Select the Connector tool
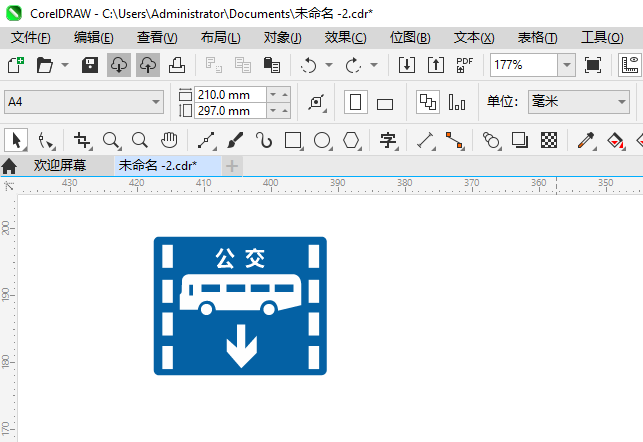This screenshot has width=643, height=442. 455,140
